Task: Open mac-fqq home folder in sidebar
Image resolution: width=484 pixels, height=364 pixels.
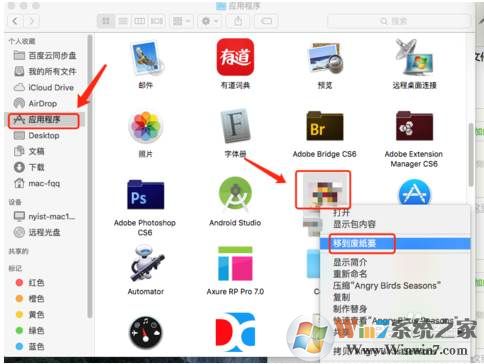Action: coord(37,183)
